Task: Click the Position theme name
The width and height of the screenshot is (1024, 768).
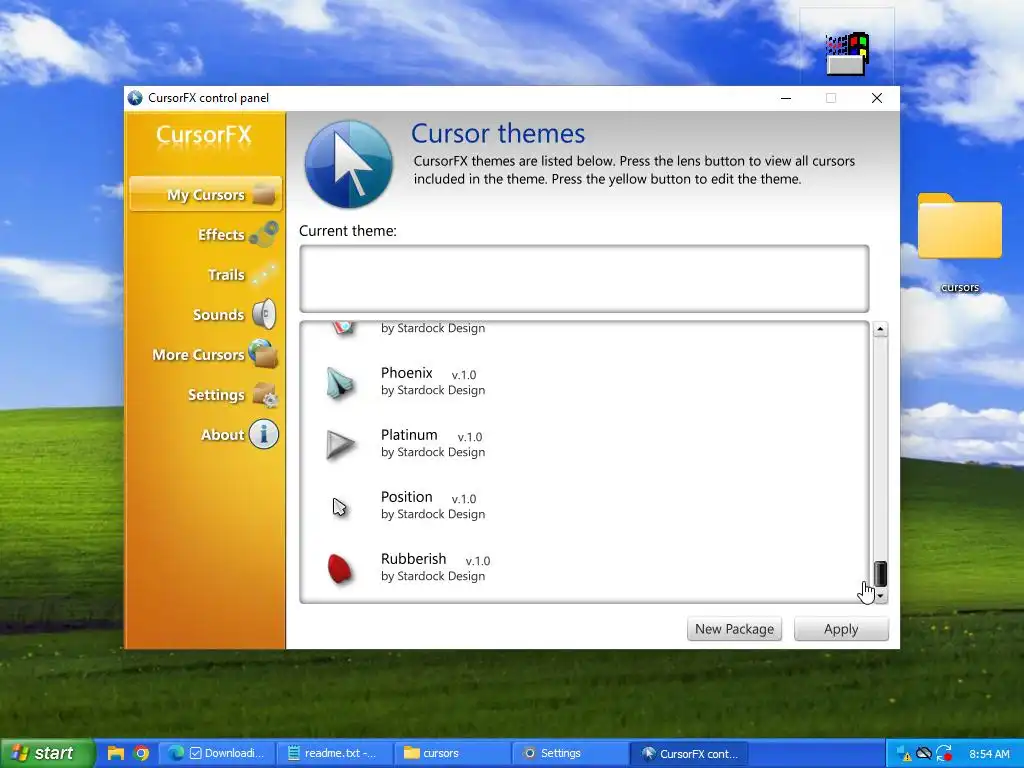Action: (407, 497)
